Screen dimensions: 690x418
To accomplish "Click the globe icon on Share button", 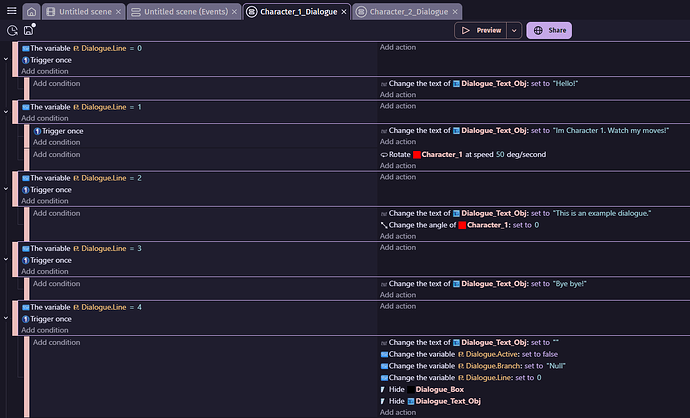I will 538,31.
